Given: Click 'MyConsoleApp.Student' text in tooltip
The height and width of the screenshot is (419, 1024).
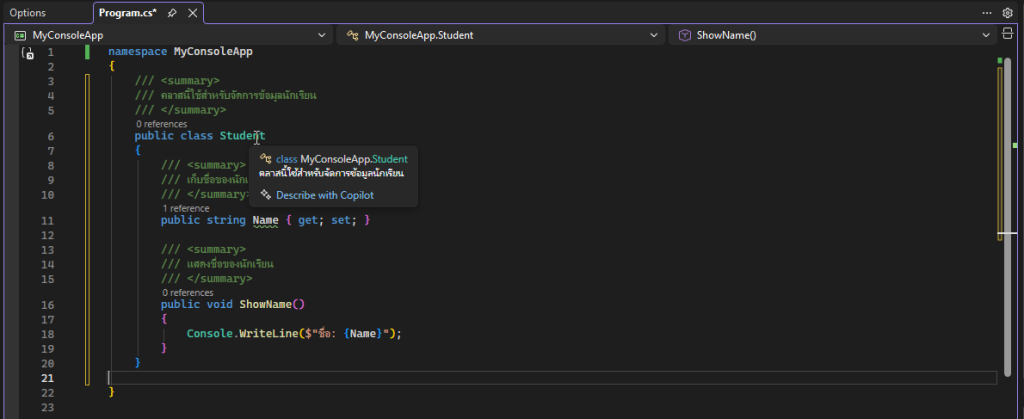Looking at the screenshot, I should tap(354, 159).
